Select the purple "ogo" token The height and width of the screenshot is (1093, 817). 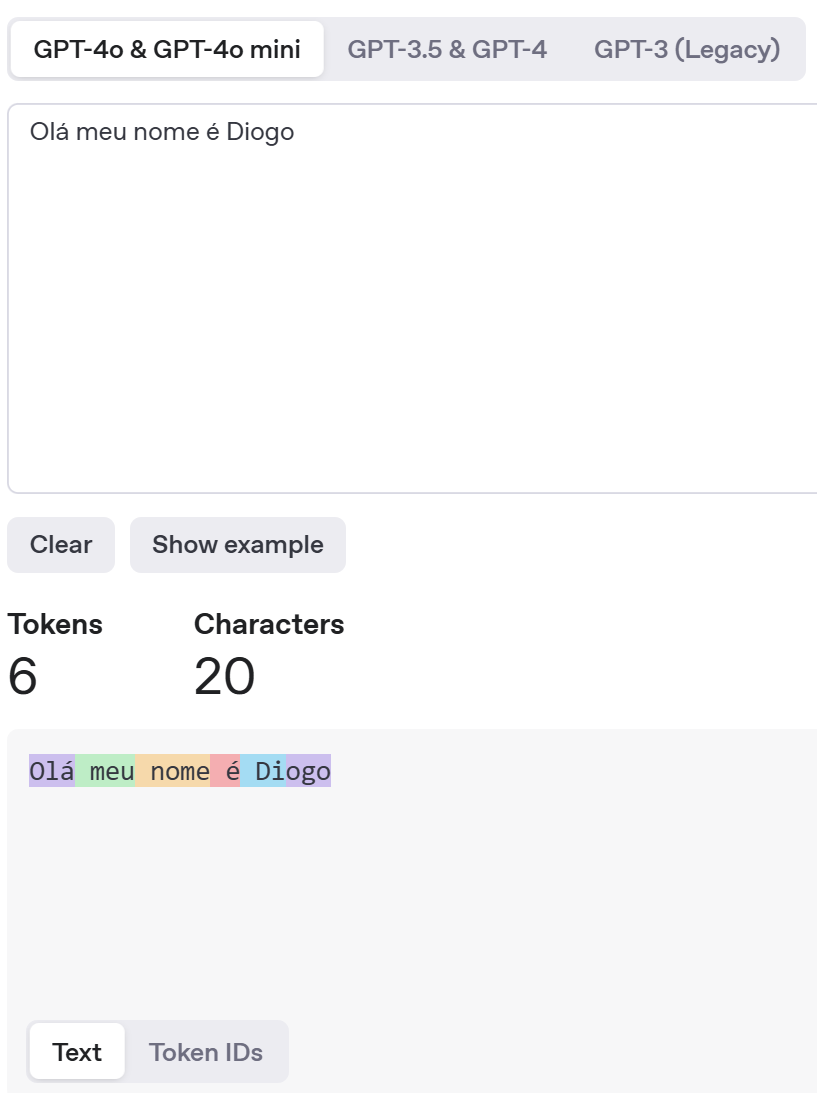308,772
